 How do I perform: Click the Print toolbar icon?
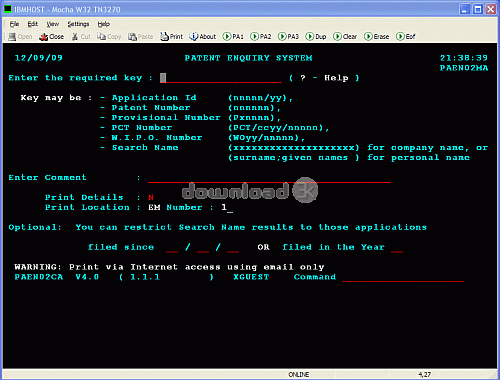pos(171,37)
